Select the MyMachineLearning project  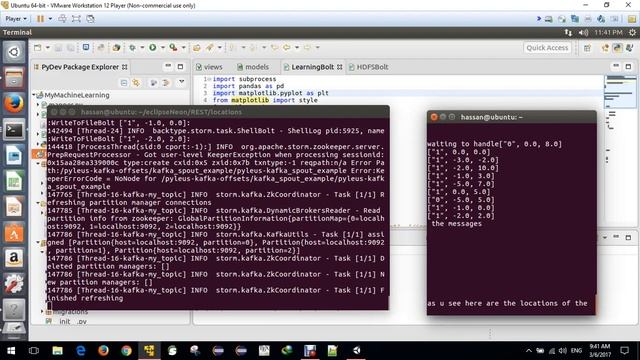pos(77,95)
